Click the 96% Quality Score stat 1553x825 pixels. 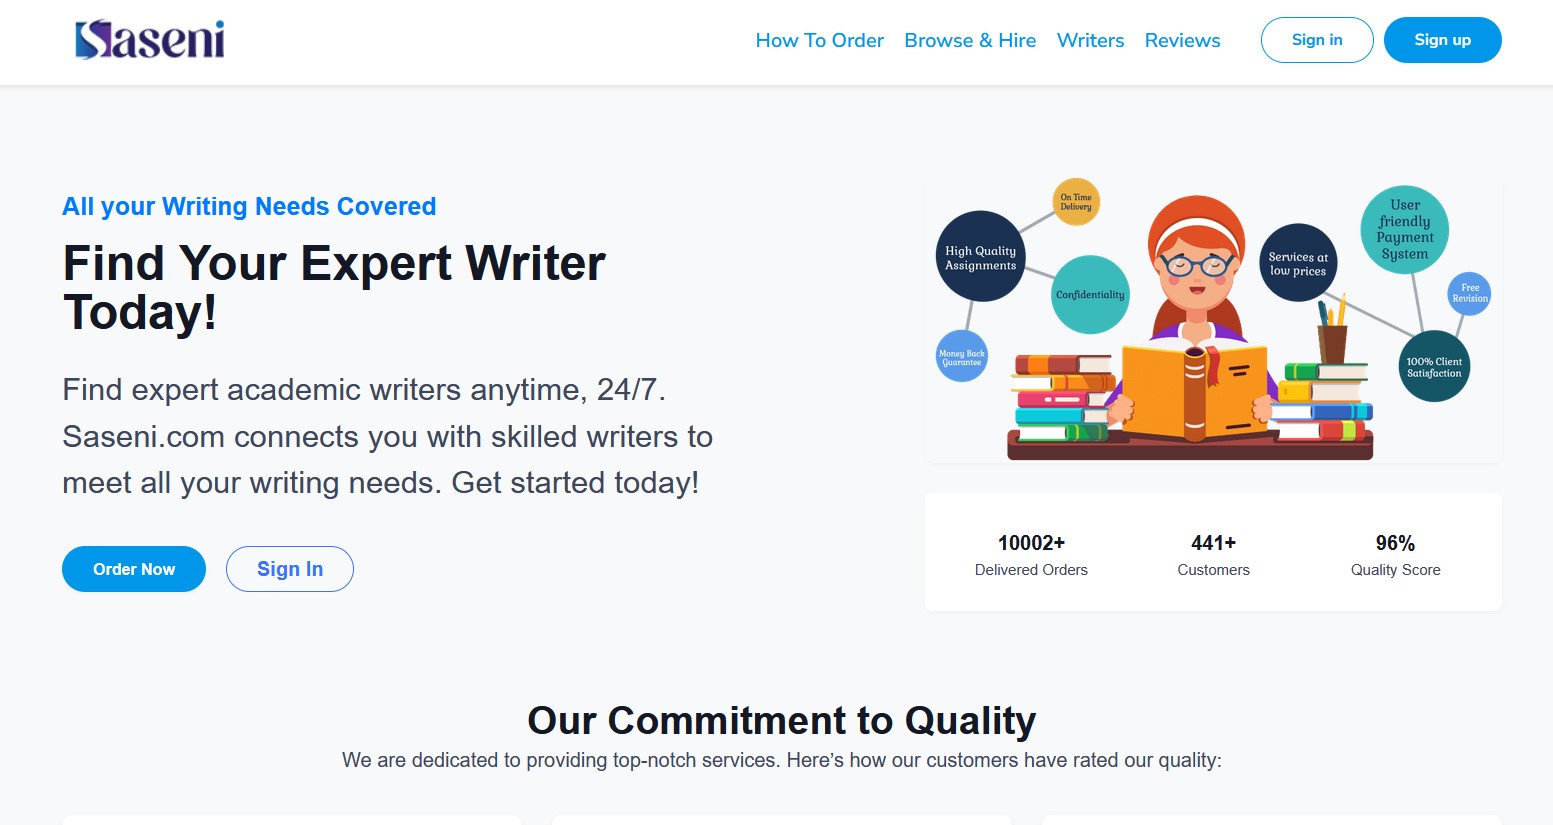click(x=1395, y=555)
